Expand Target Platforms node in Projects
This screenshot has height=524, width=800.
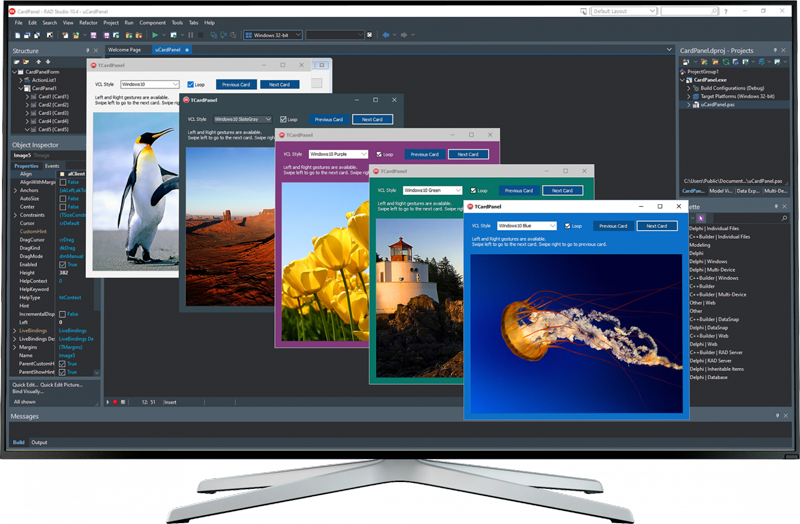[688, 96]
